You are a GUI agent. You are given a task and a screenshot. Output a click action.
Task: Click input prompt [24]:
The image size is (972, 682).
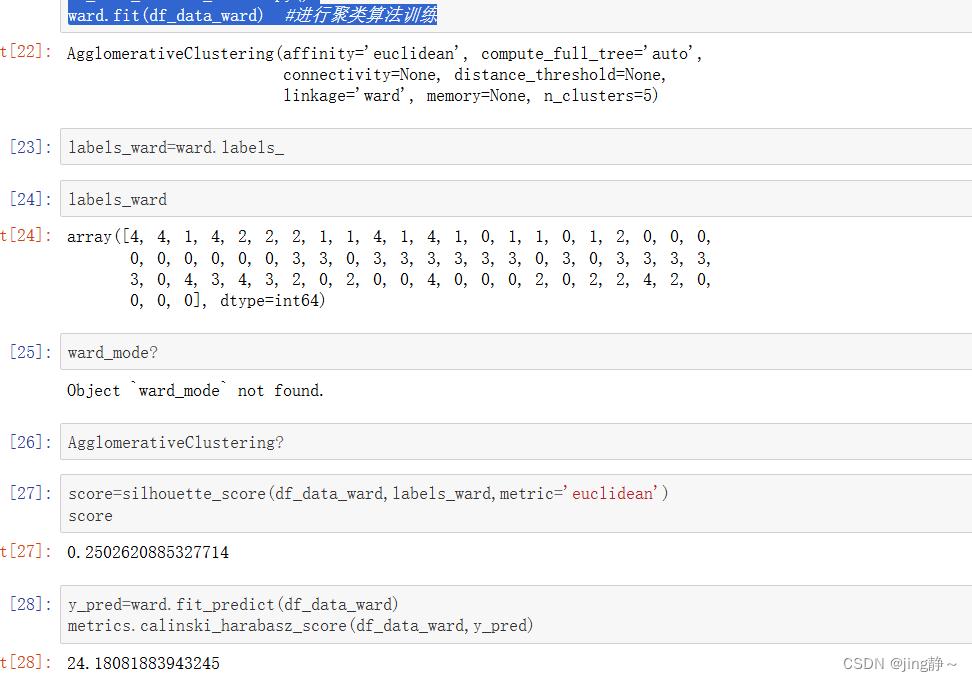(x=30, y=199)
